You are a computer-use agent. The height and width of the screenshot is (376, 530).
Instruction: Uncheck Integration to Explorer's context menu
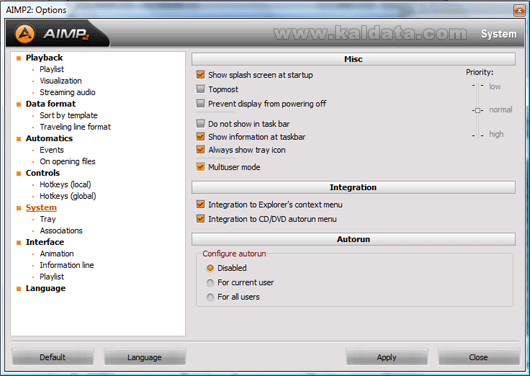coord(200,204)
